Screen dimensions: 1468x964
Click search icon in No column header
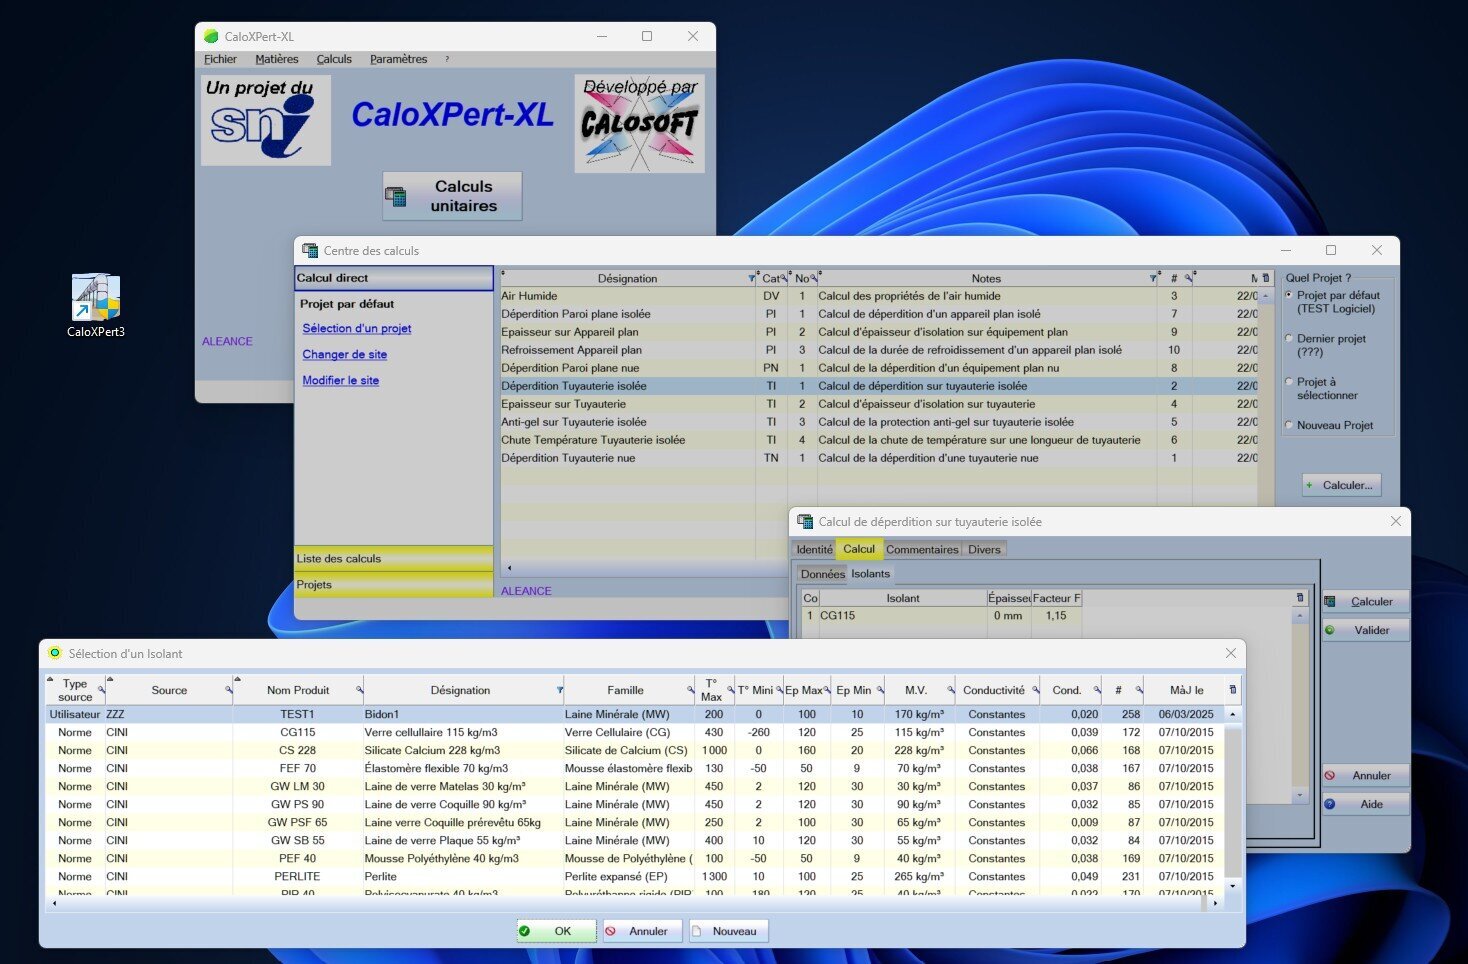point(813,278)
